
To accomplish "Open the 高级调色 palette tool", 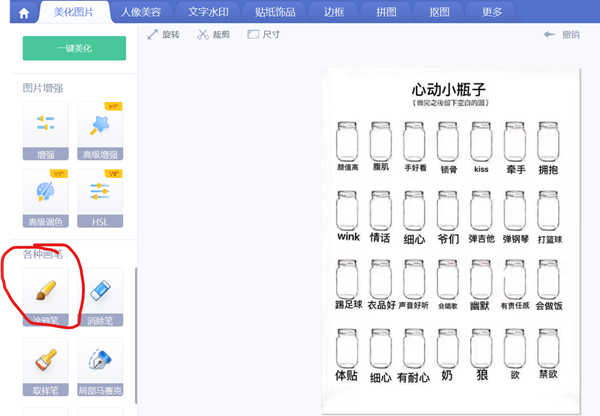I will pos(46,198).
